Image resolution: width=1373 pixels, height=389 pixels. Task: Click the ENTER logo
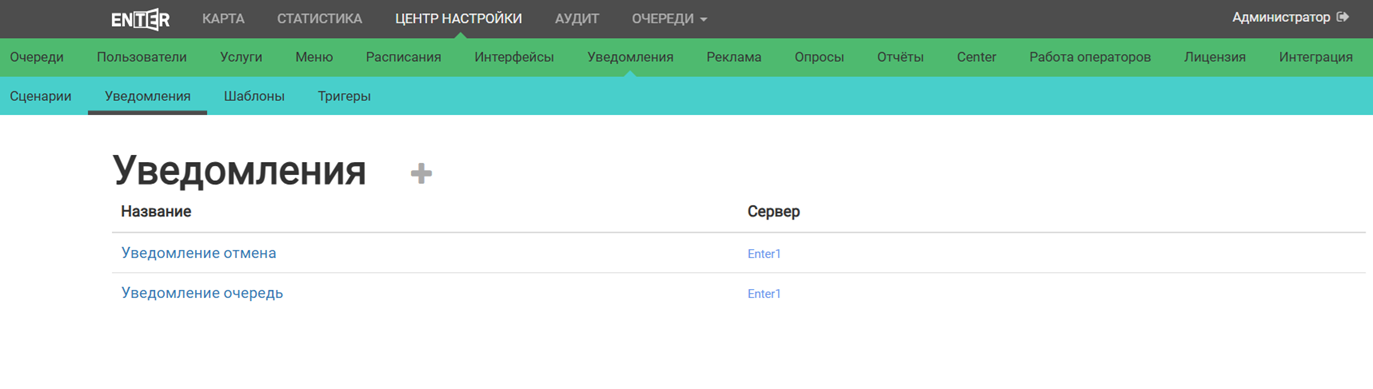tap(140, 18)
